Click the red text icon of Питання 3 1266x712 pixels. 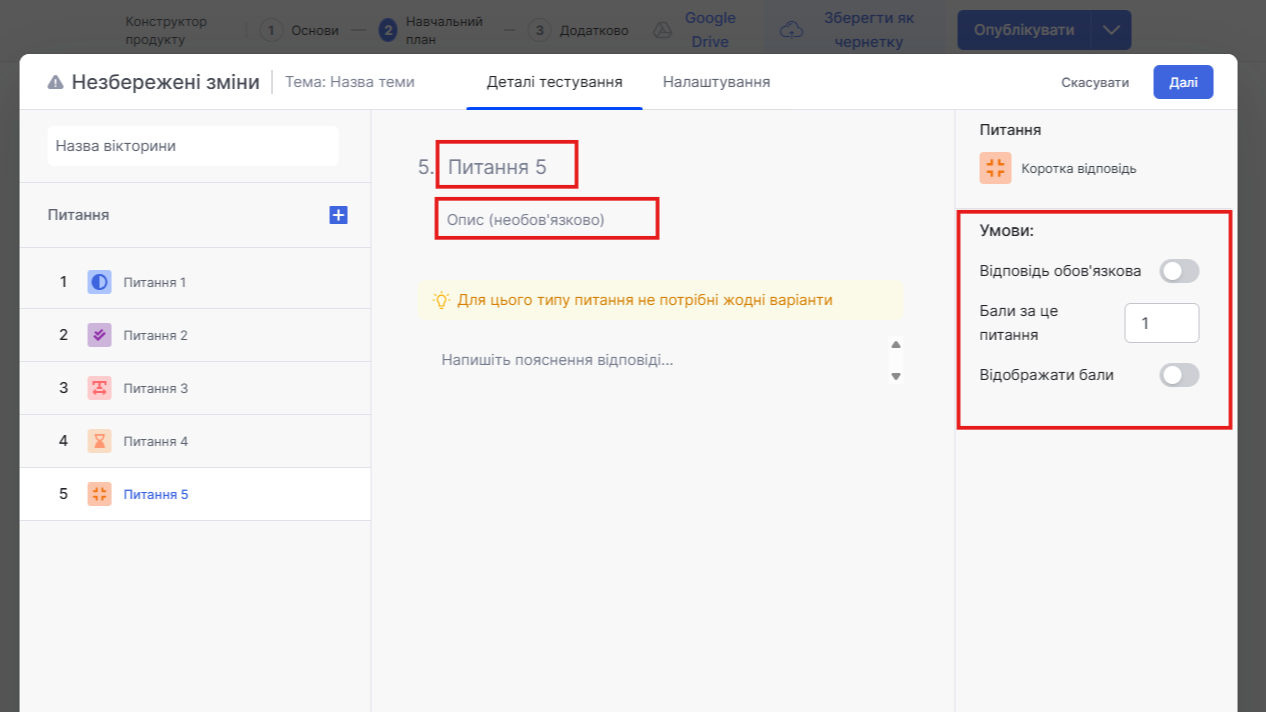point(99,388)
